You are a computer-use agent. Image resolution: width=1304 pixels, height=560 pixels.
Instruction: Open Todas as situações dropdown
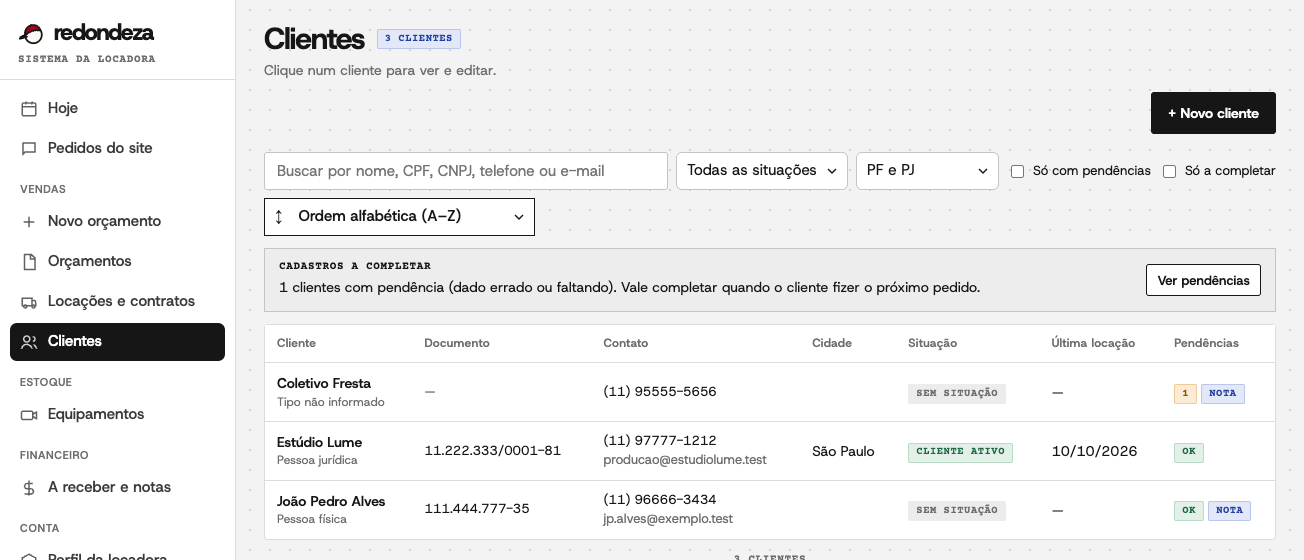(762, 171)
